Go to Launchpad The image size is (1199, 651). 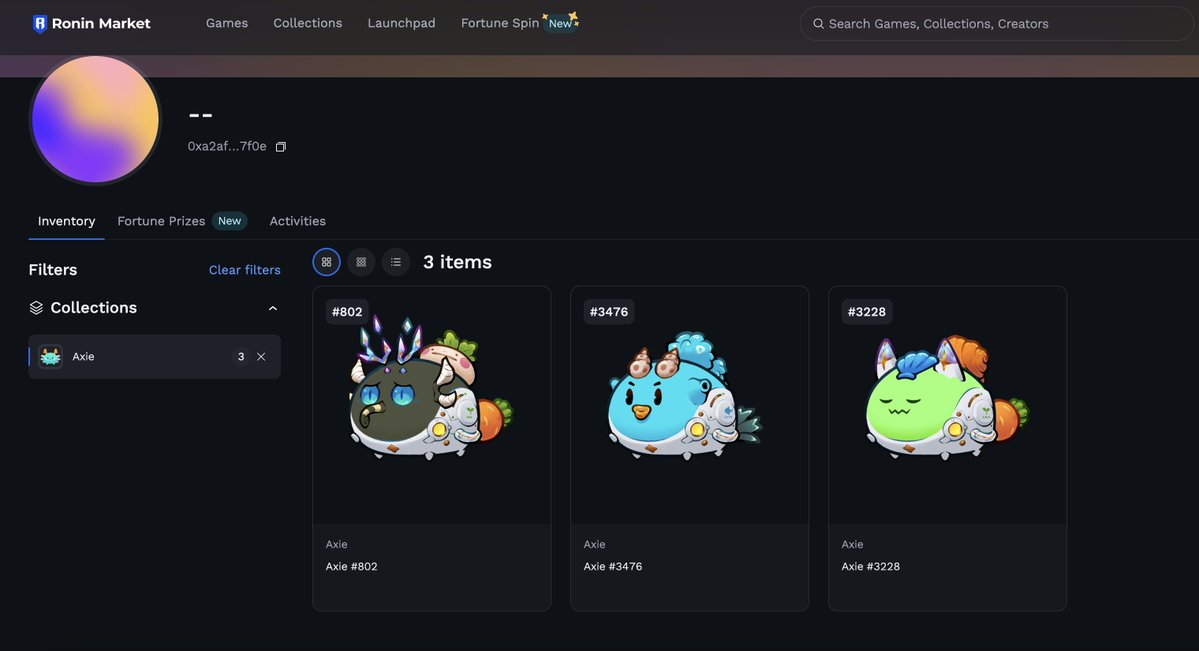pyautogui.click(x=401, y=23)
